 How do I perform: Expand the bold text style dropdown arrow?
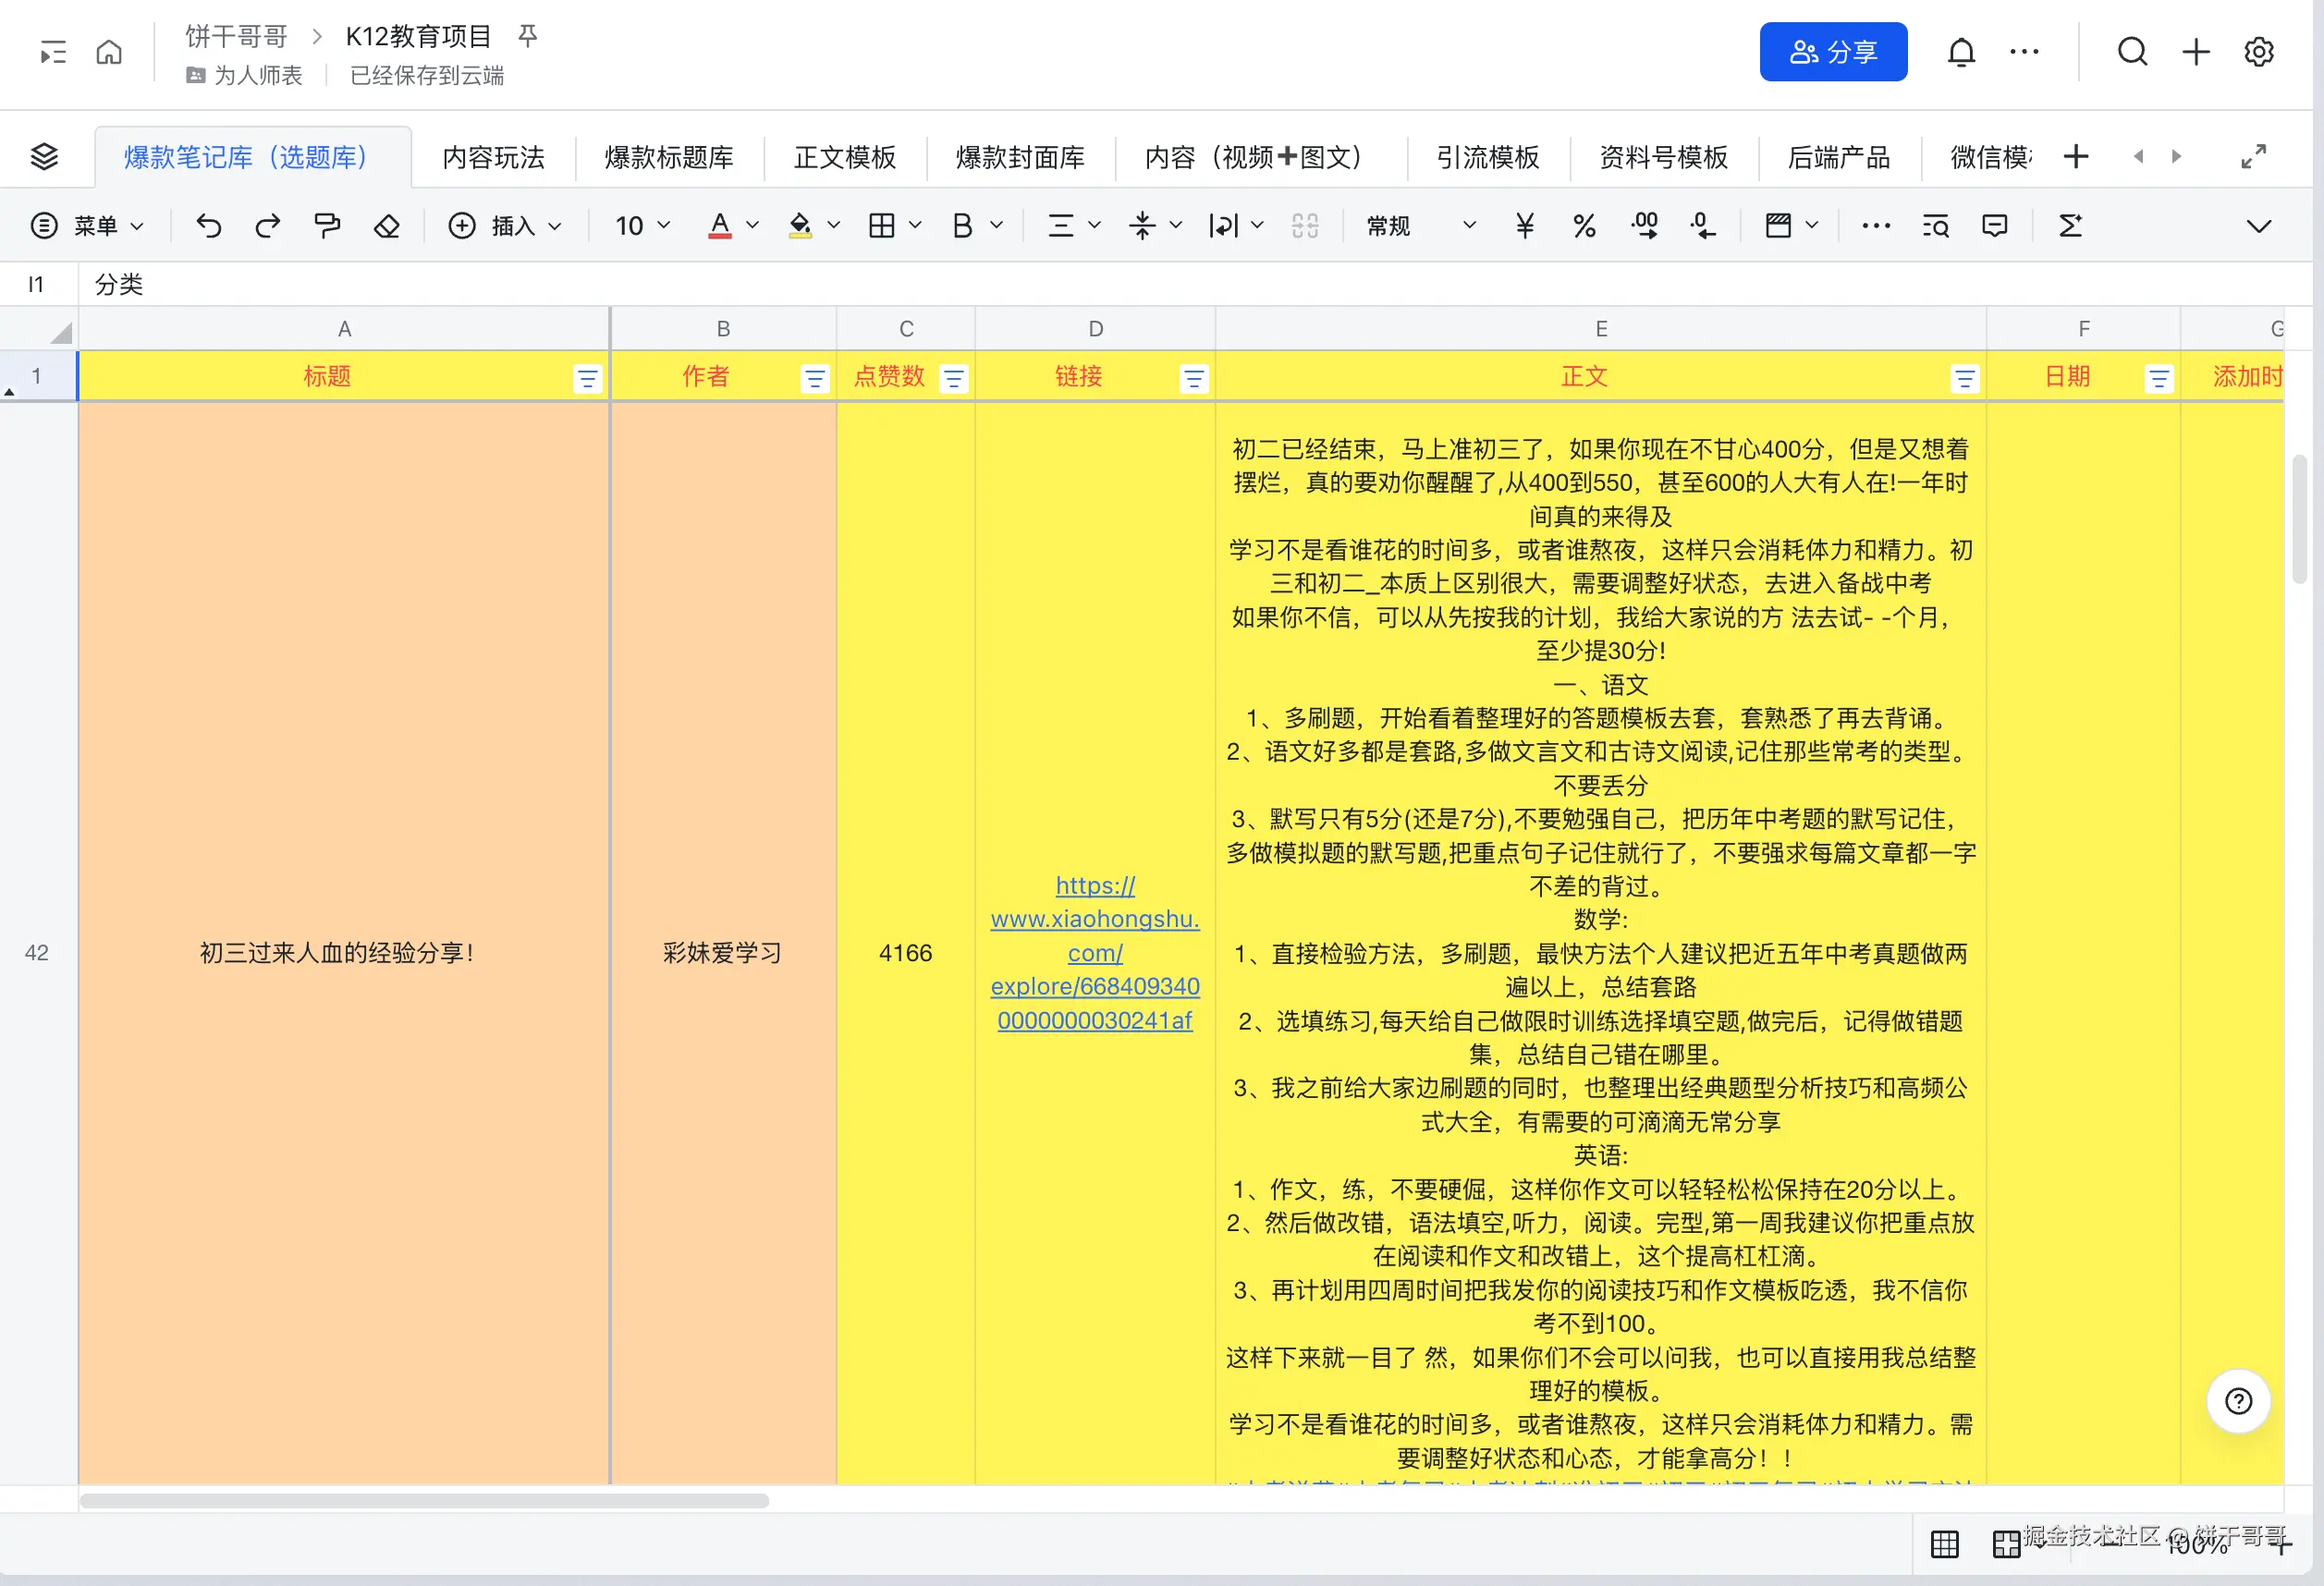(997, 226)
